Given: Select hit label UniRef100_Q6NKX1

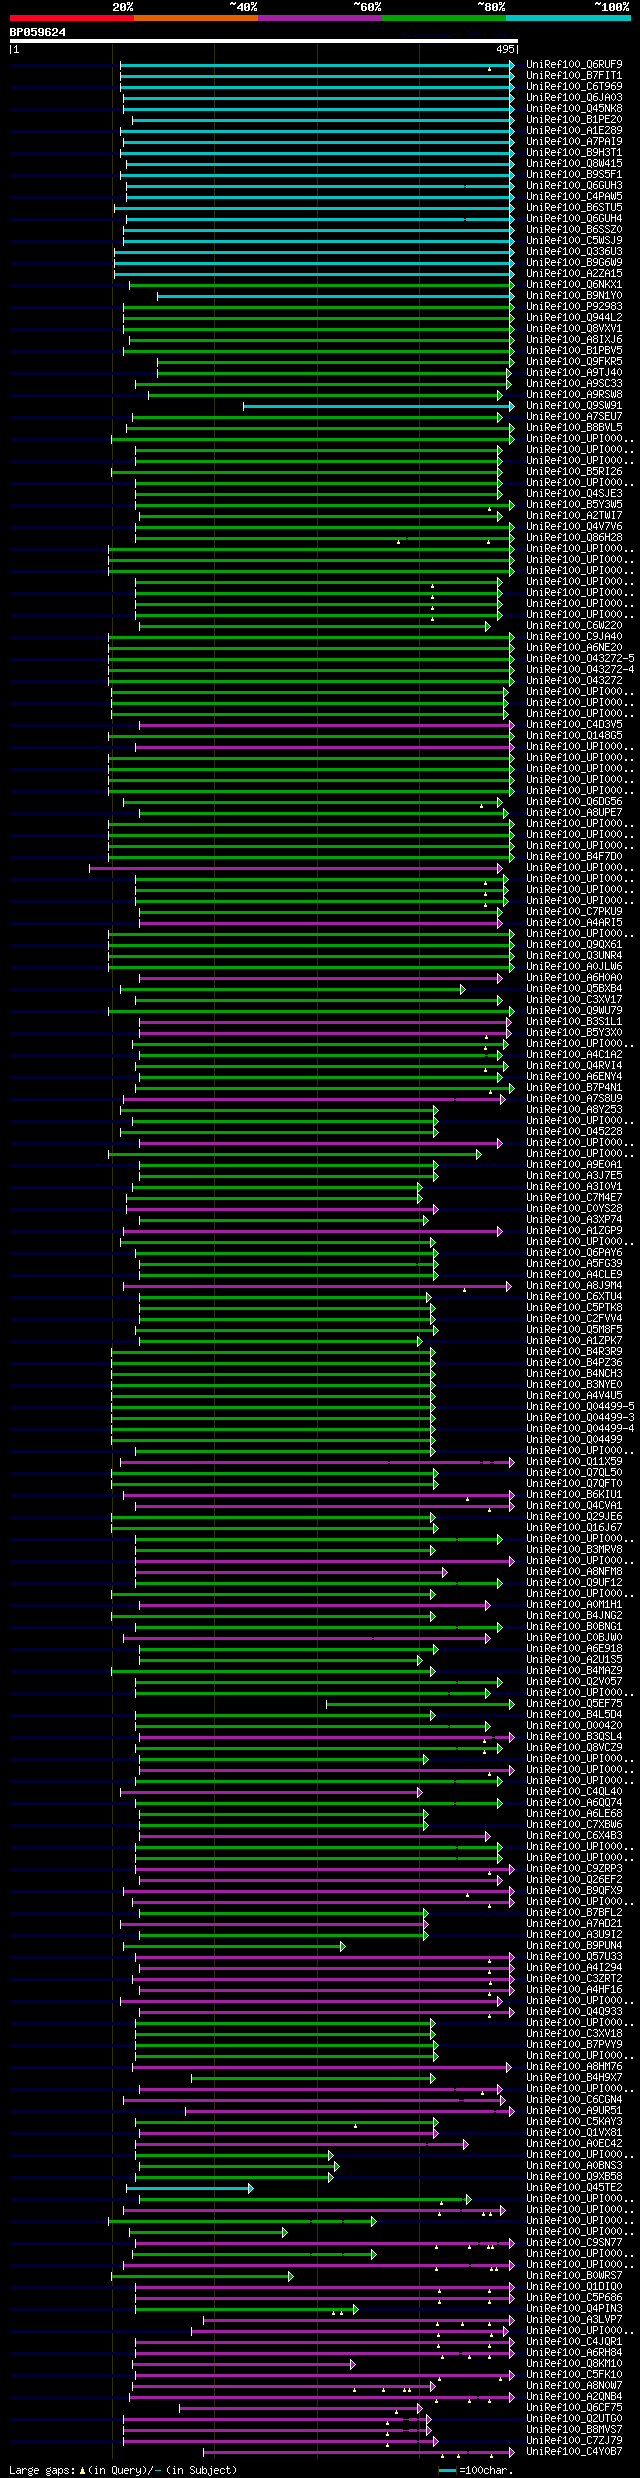Looking at the screenshot, I should click(x=574, y=285).
